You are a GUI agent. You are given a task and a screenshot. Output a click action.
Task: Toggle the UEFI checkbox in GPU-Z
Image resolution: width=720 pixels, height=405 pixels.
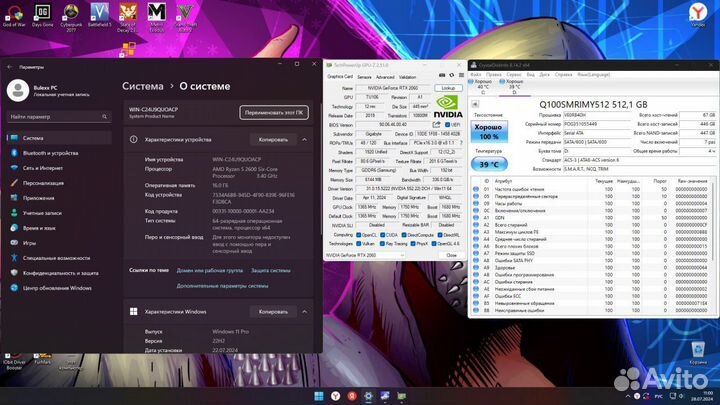click(448, 124)
